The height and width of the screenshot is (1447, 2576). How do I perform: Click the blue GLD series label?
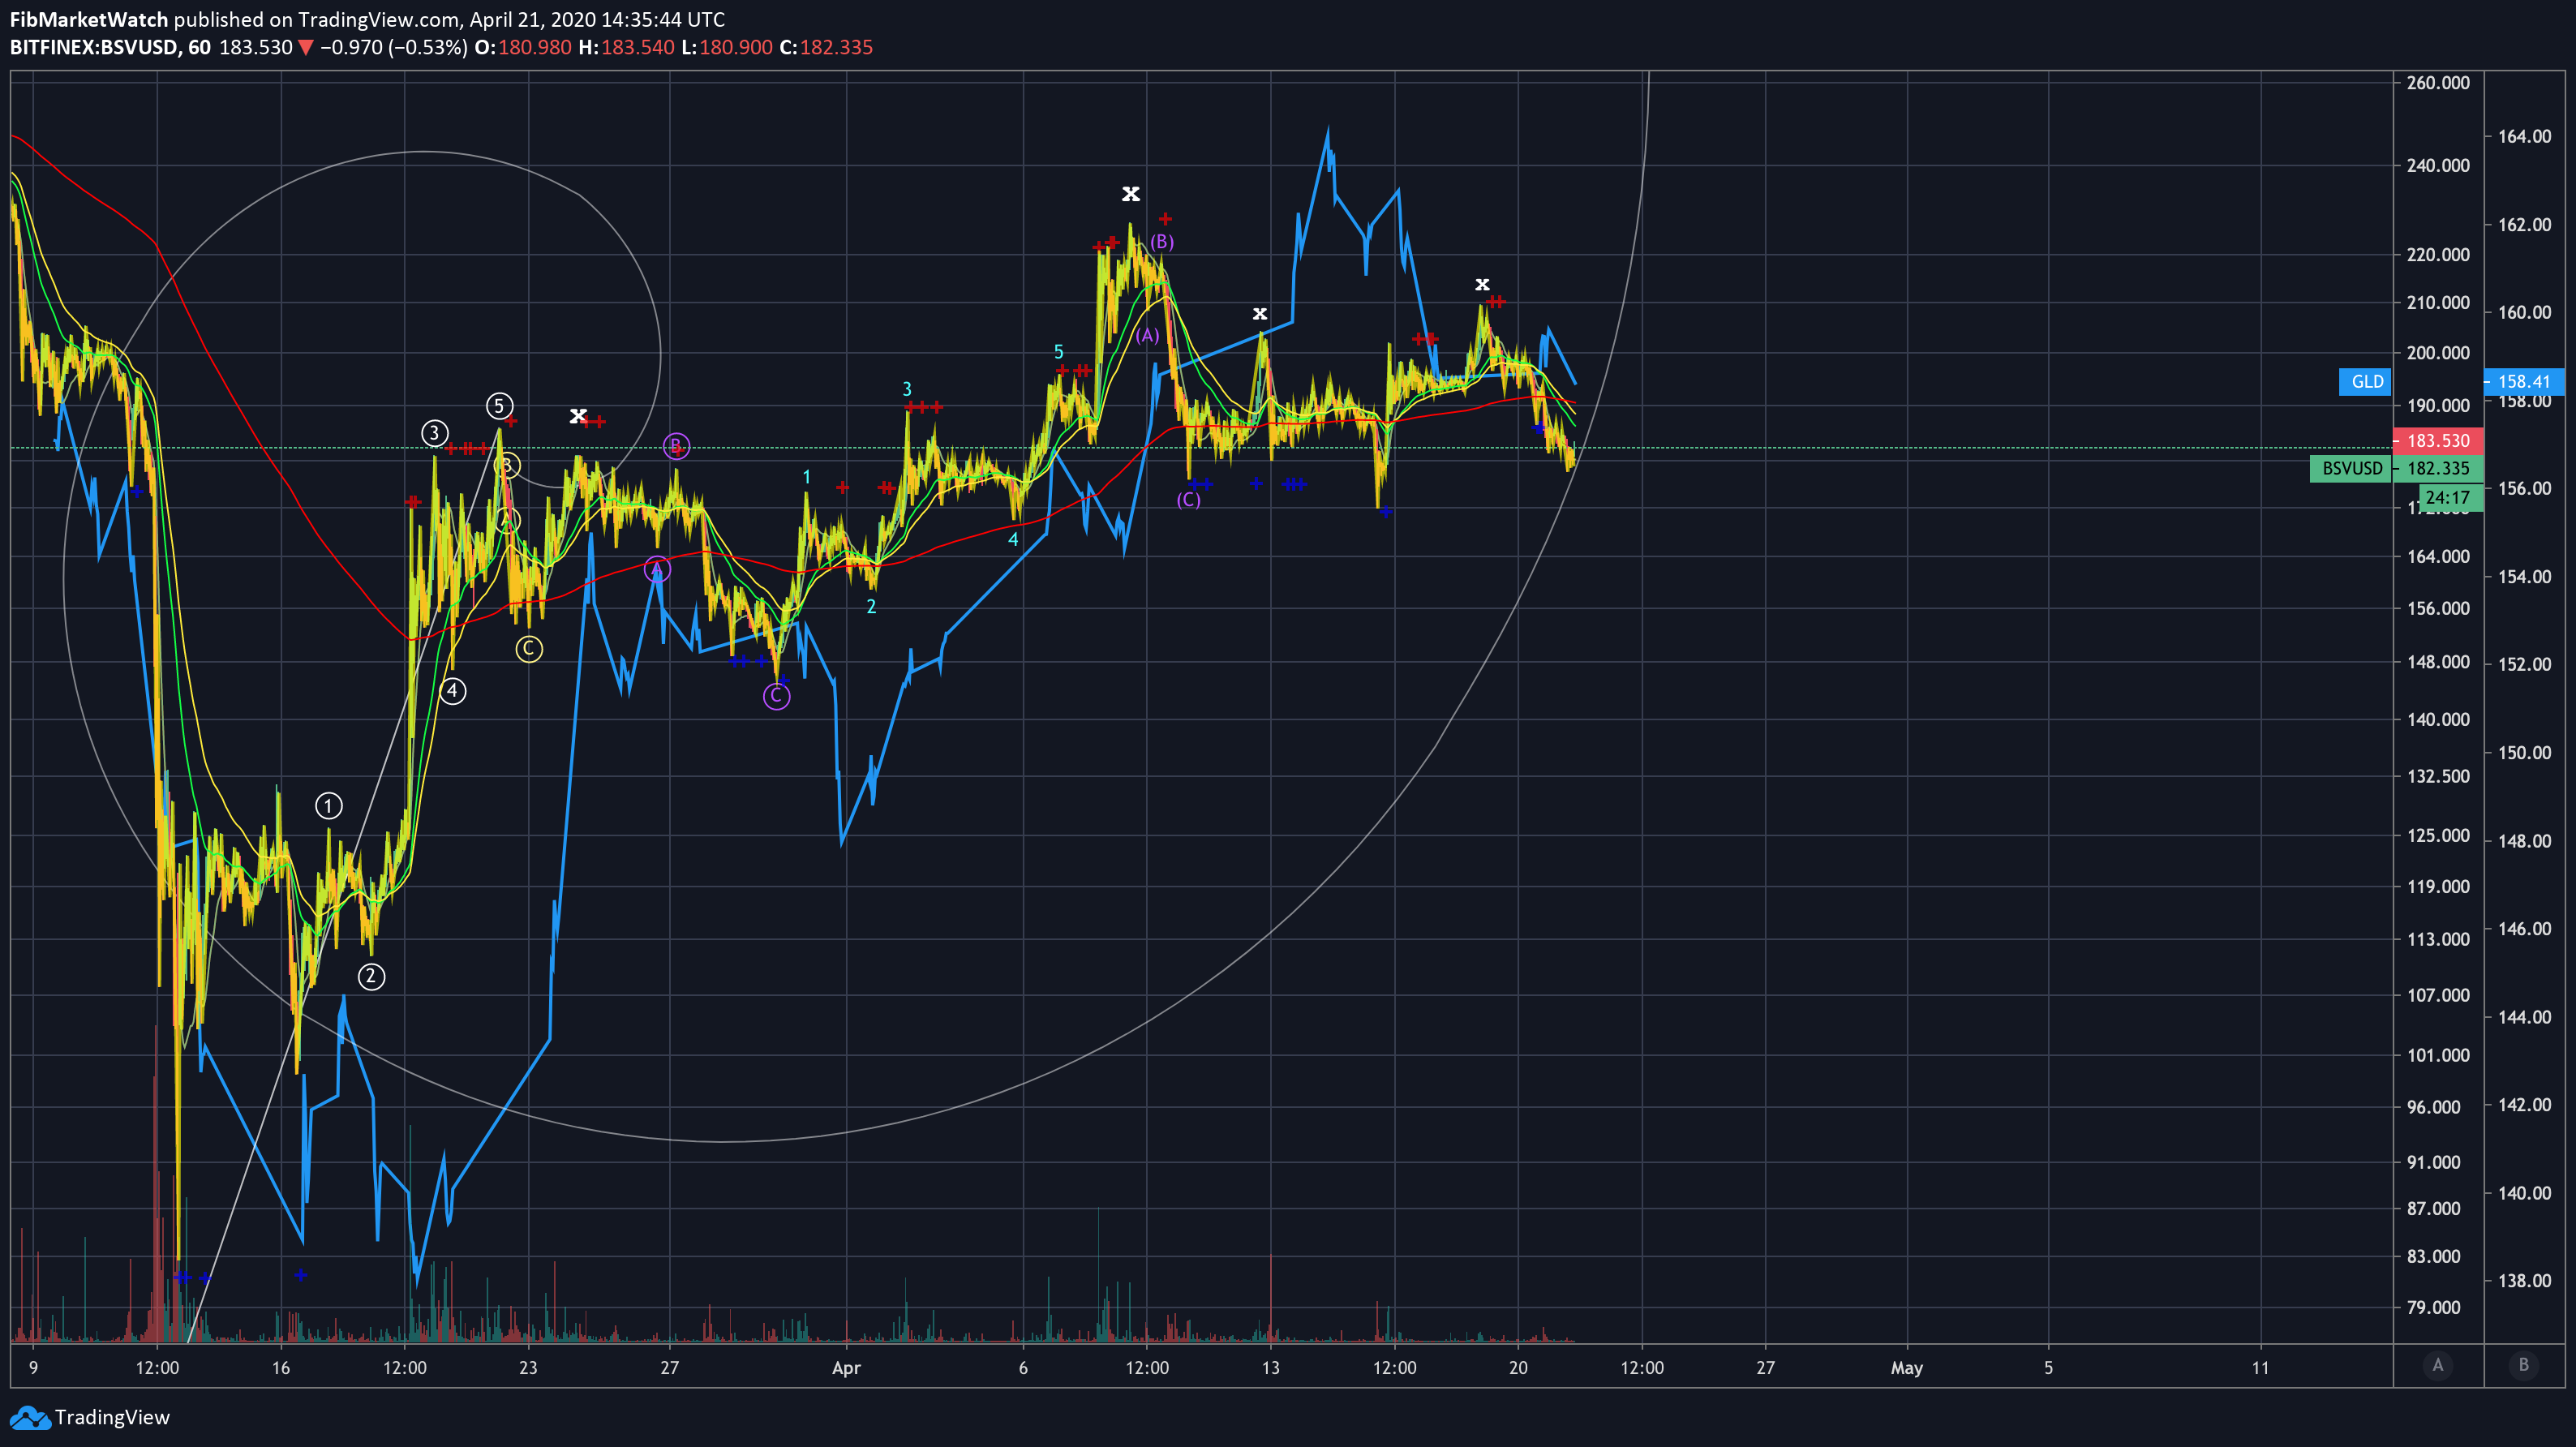pyautogui.click(x=2366, y=381)
